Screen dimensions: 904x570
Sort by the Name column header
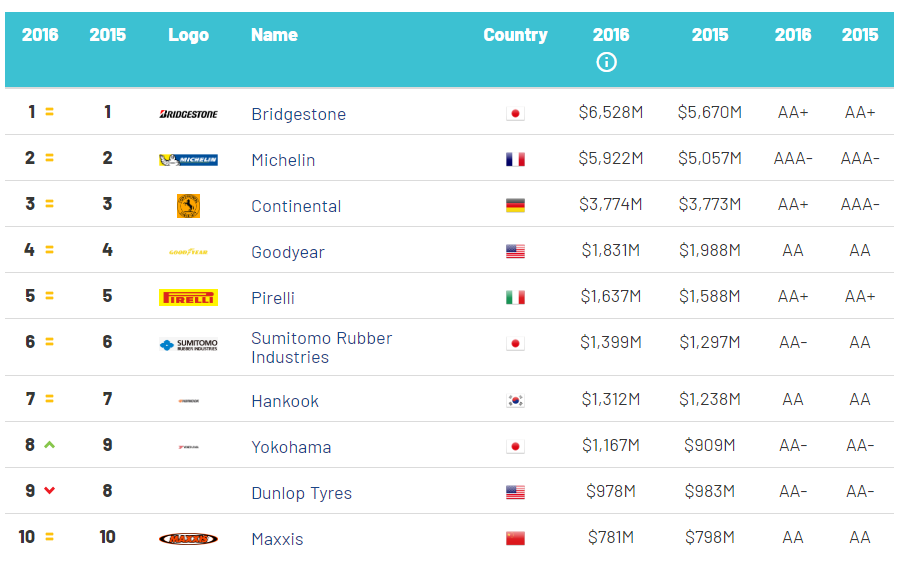[274, 35]
